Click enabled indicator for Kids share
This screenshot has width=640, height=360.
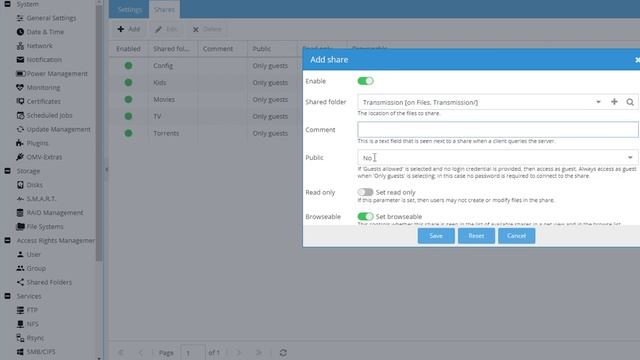tap(128, 82)
